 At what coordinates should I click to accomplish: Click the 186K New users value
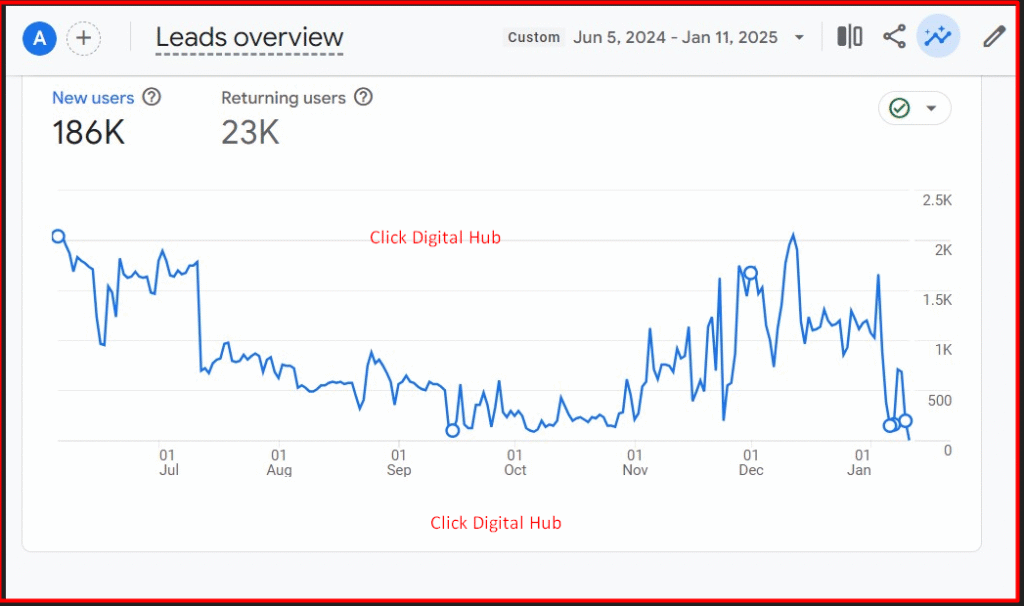tap(89, 132)
